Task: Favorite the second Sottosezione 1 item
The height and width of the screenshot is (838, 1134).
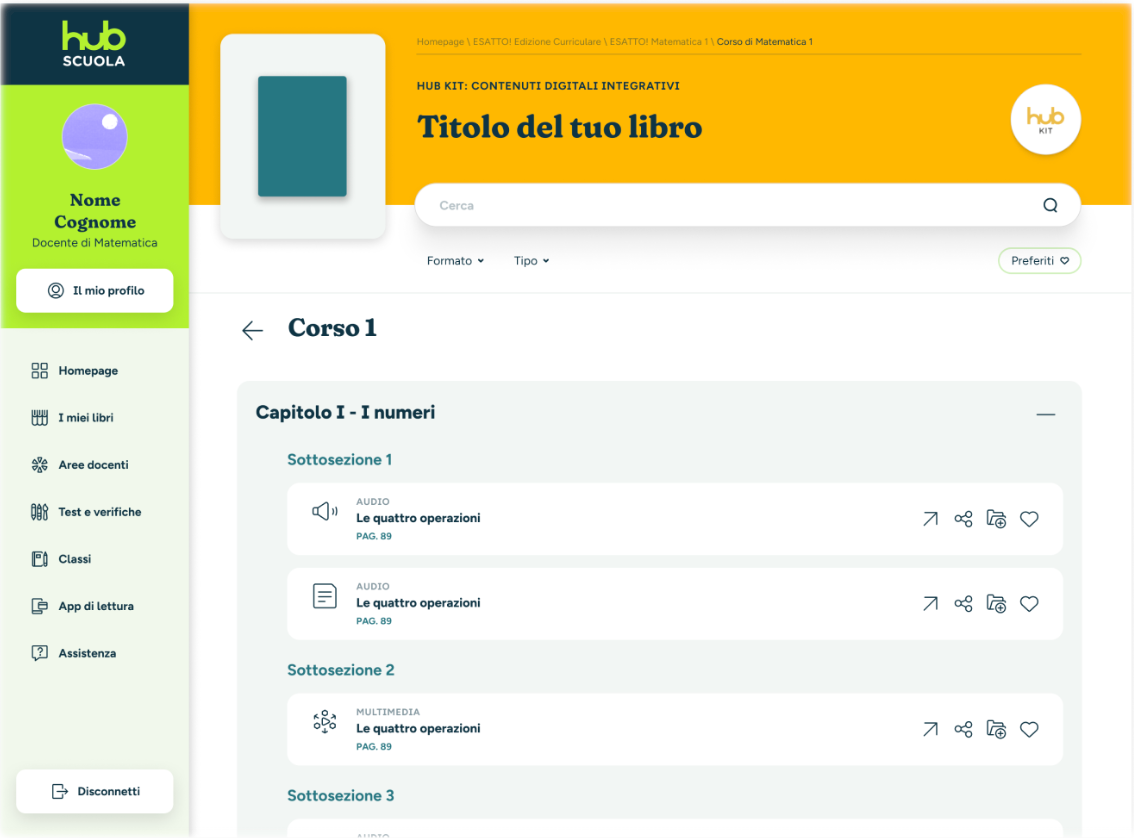Action: click(1029, 604)
